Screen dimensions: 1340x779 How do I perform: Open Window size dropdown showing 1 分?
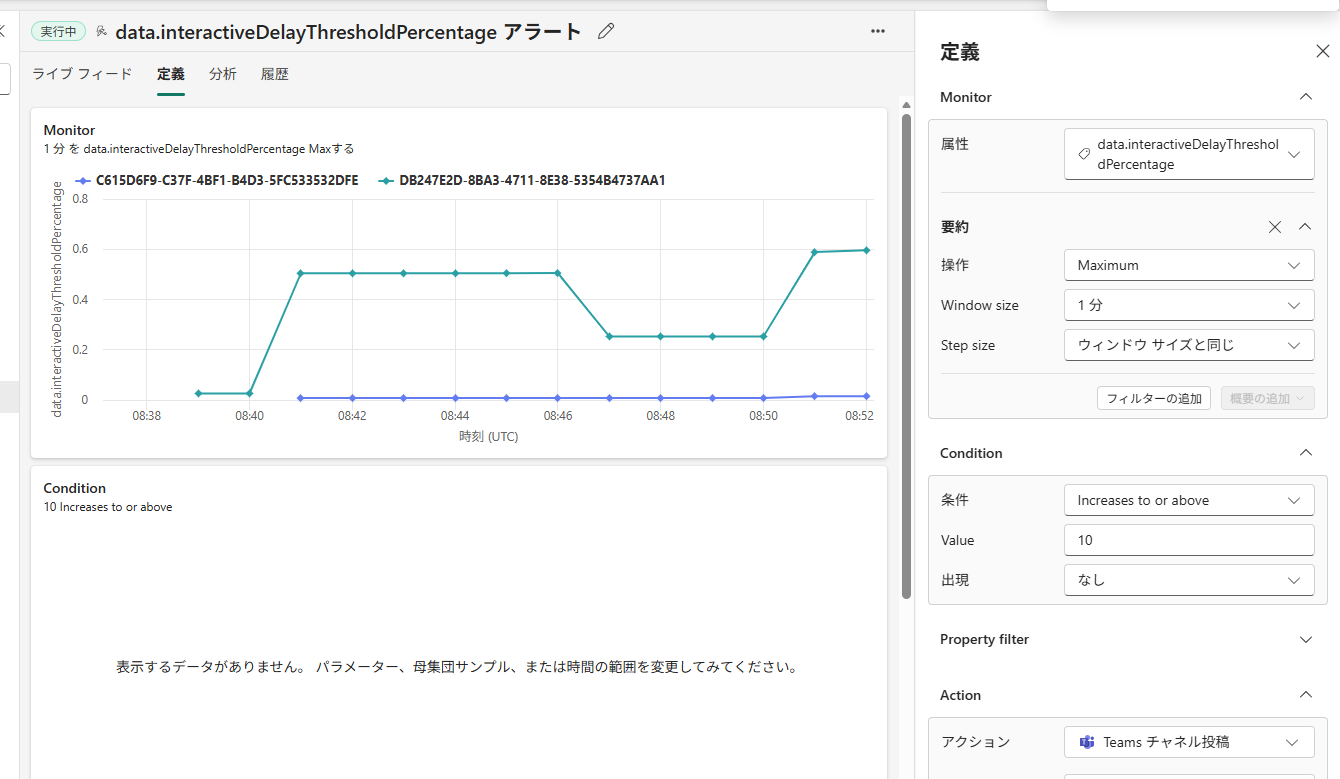tap(1189, 305)
